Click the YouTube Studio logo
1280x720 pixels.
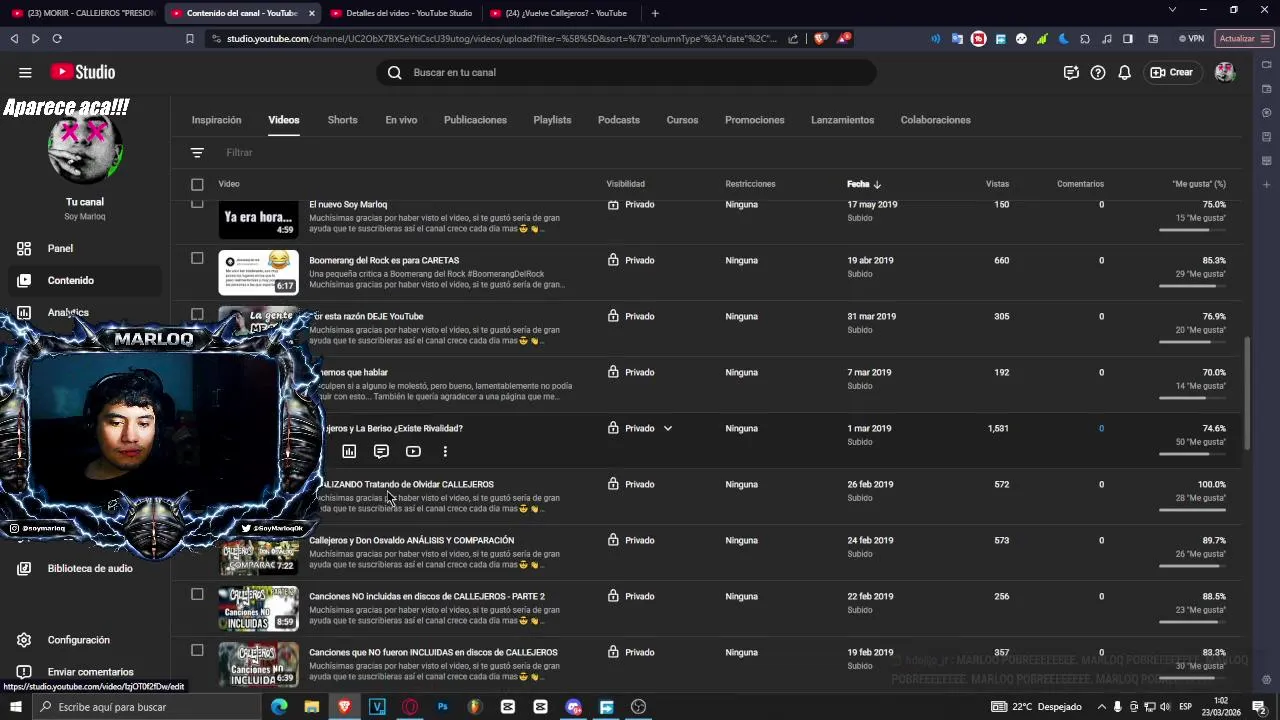pyautogui.click(x=83, y=72)
